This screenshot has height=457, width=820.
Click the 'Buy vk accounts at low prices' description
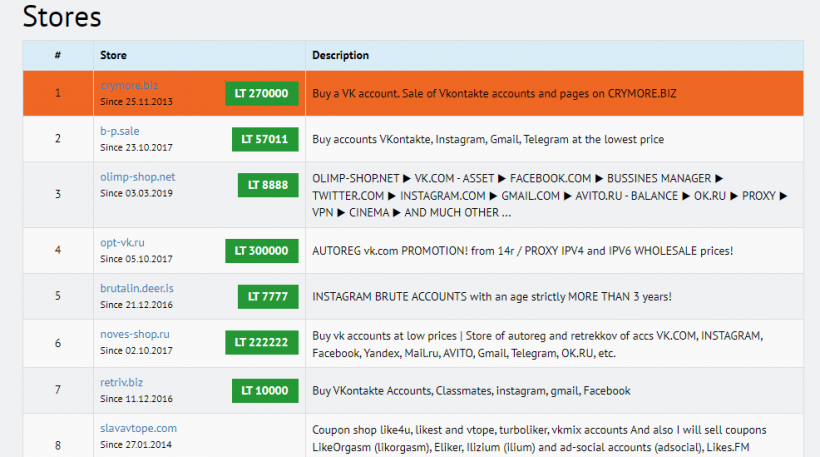538,344
